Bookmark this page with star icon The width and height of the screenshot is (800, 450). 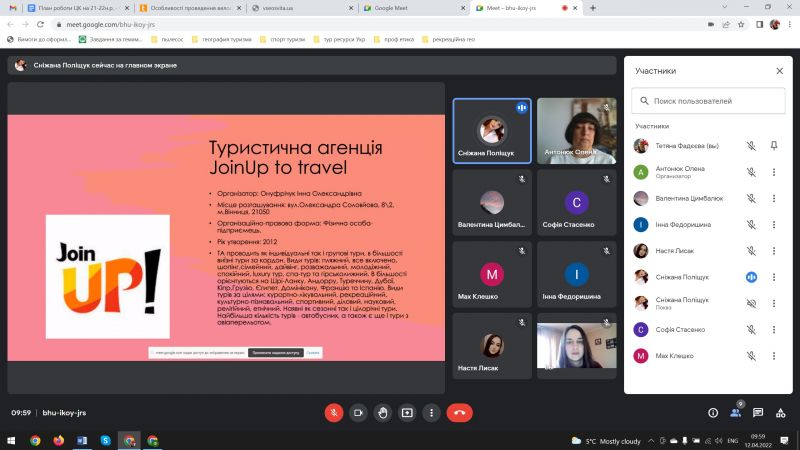pos(741,24)
